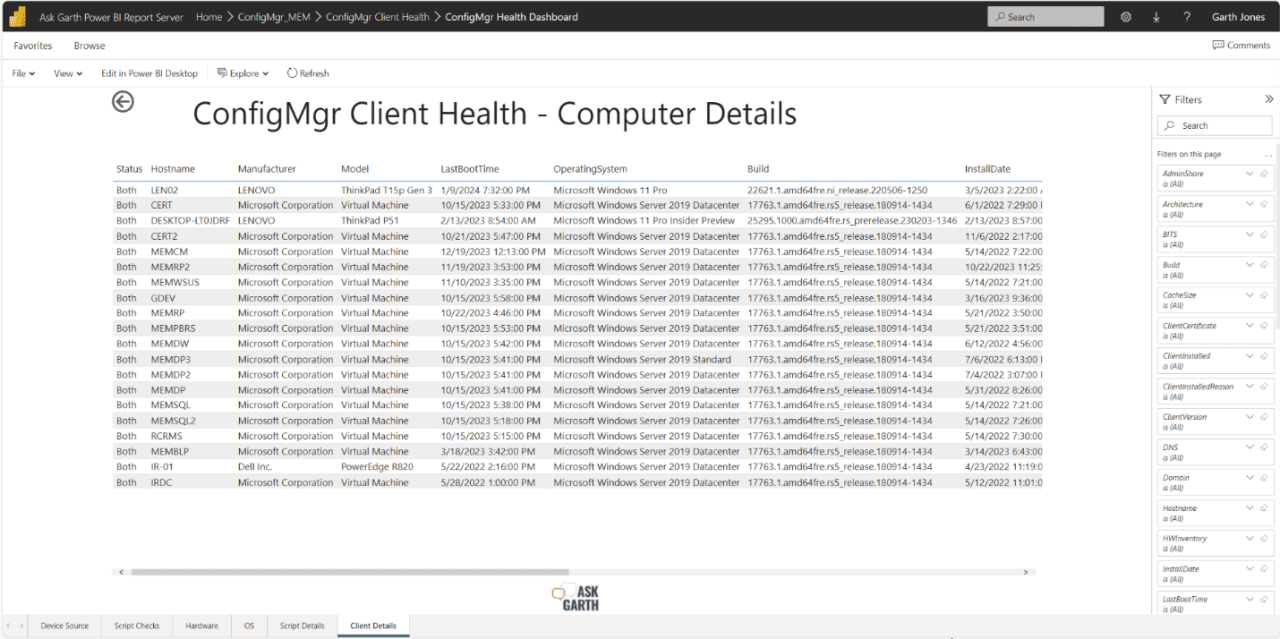Expand the DNS filter card
The image size is (1280, 639).
click(x=1249, y=447)
